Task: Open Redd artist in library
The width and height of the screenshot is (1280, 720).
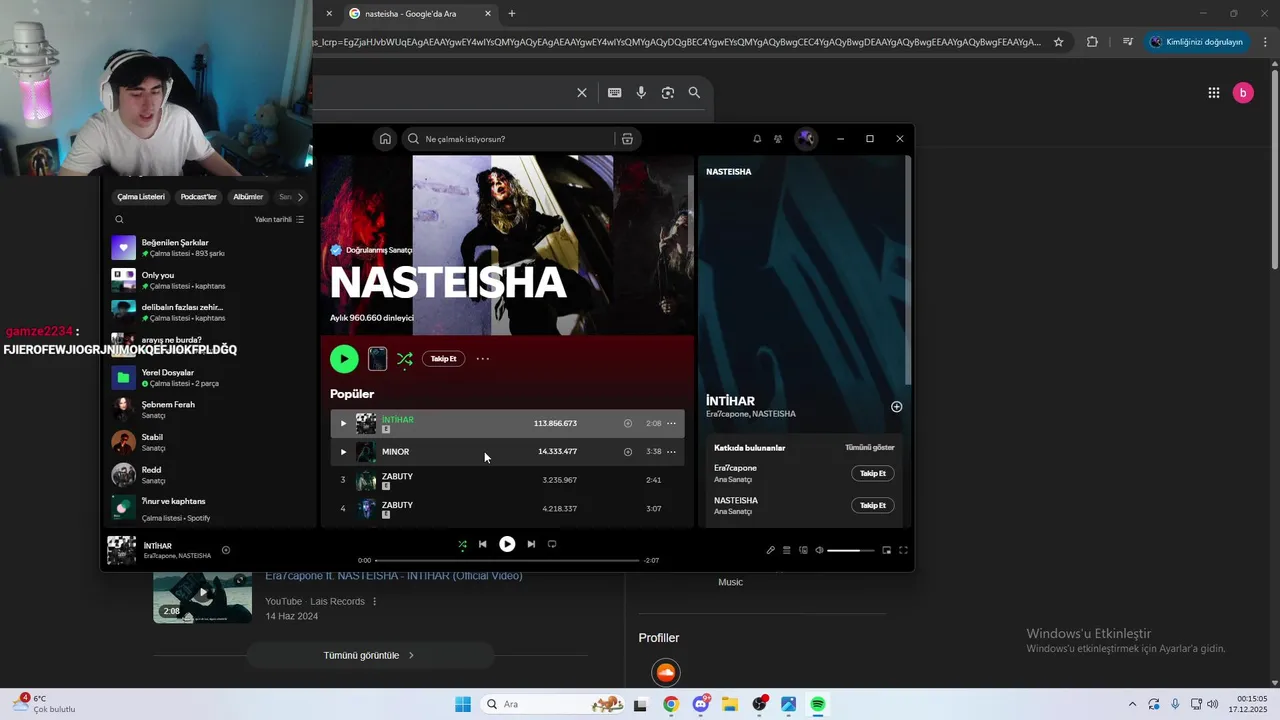Action: tap(208, 475)
